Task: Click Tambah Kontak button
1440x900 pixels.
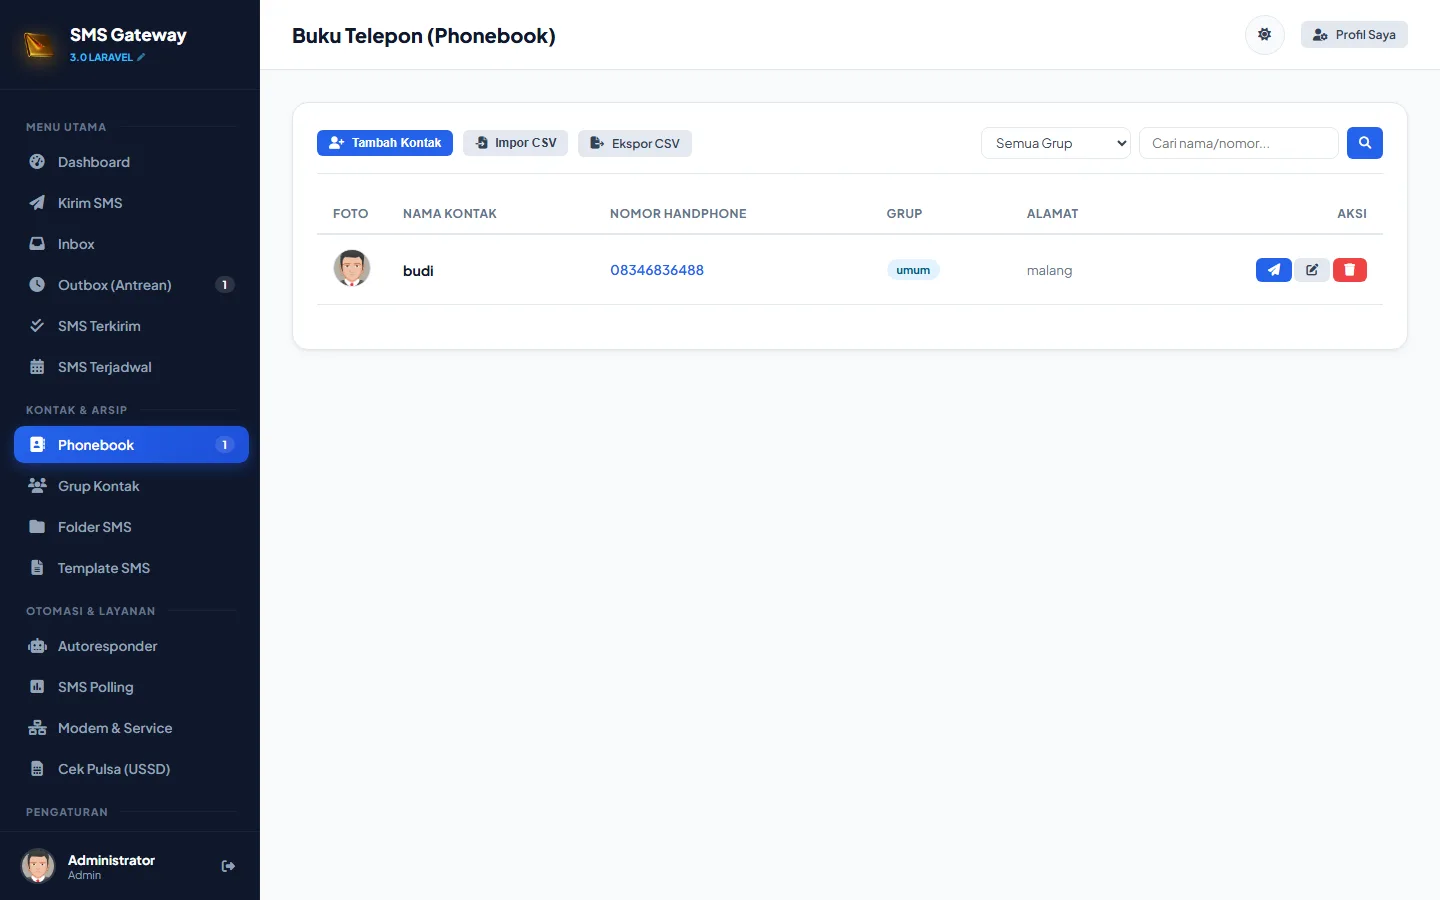Action: click(x=385, y=143)
